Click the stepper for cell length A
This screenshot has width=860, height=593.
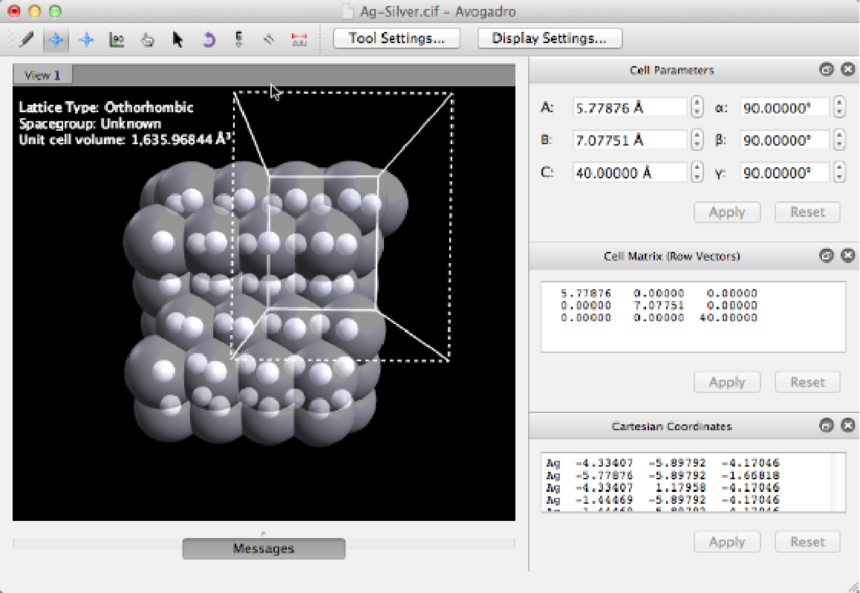click(696, 107)
